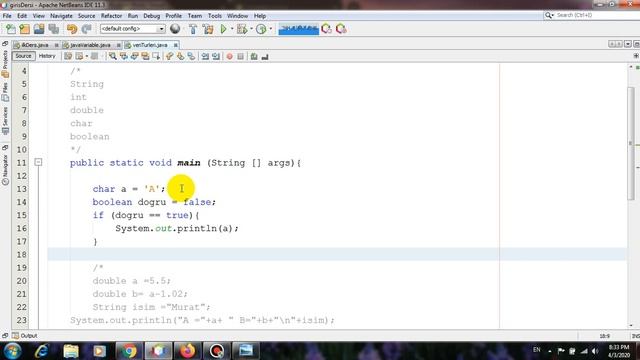This screenshot has height=360, width=640.
Task: Click the Last Edit icon beside History
Action: [68, 56]
